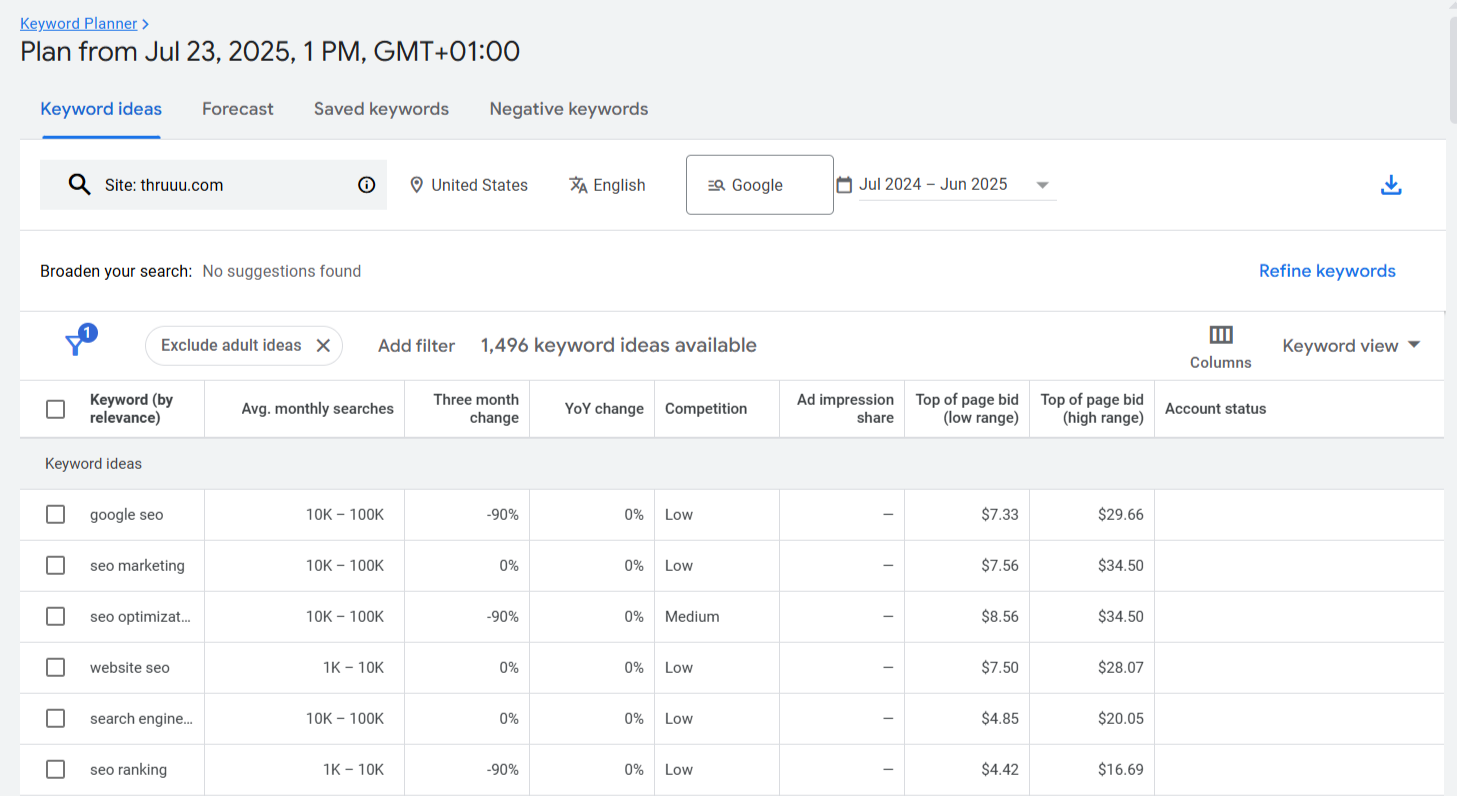The width and height of the screenshot is (1457, 796).
Task: Click the website seo keyword
Action: pos(130,668)
